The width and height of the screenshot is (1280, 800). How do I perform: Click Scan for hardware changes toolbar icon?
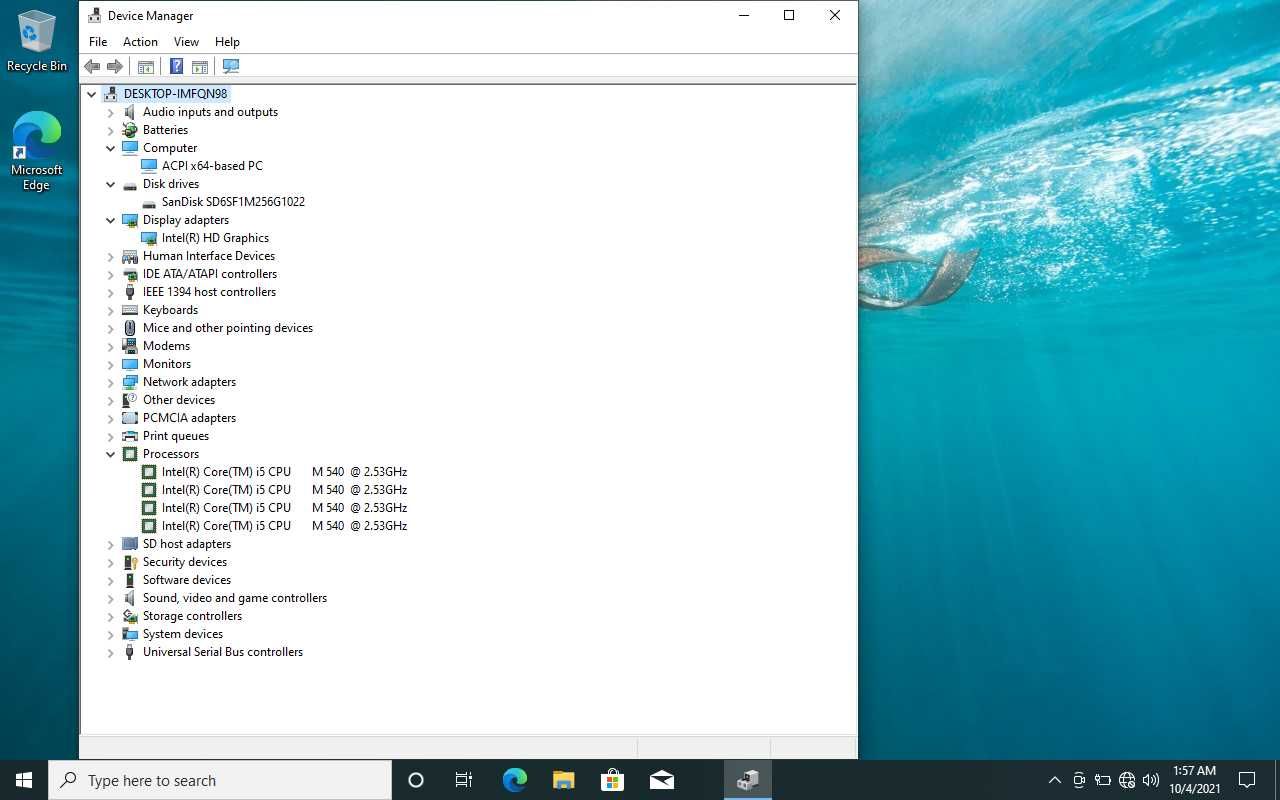pos(231,66)
